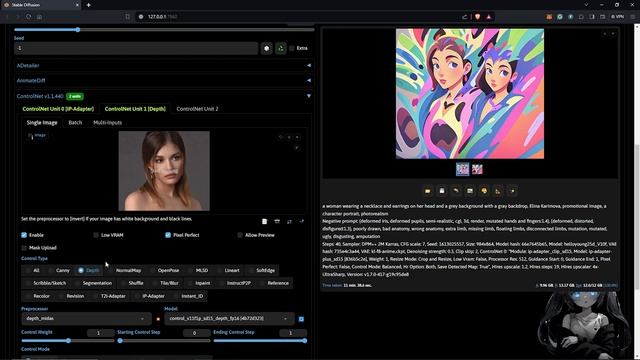Remove the ControlNet input image
The height and width of the screenshot is (360, 640).
pyautogui.click(x=297, y=137)
